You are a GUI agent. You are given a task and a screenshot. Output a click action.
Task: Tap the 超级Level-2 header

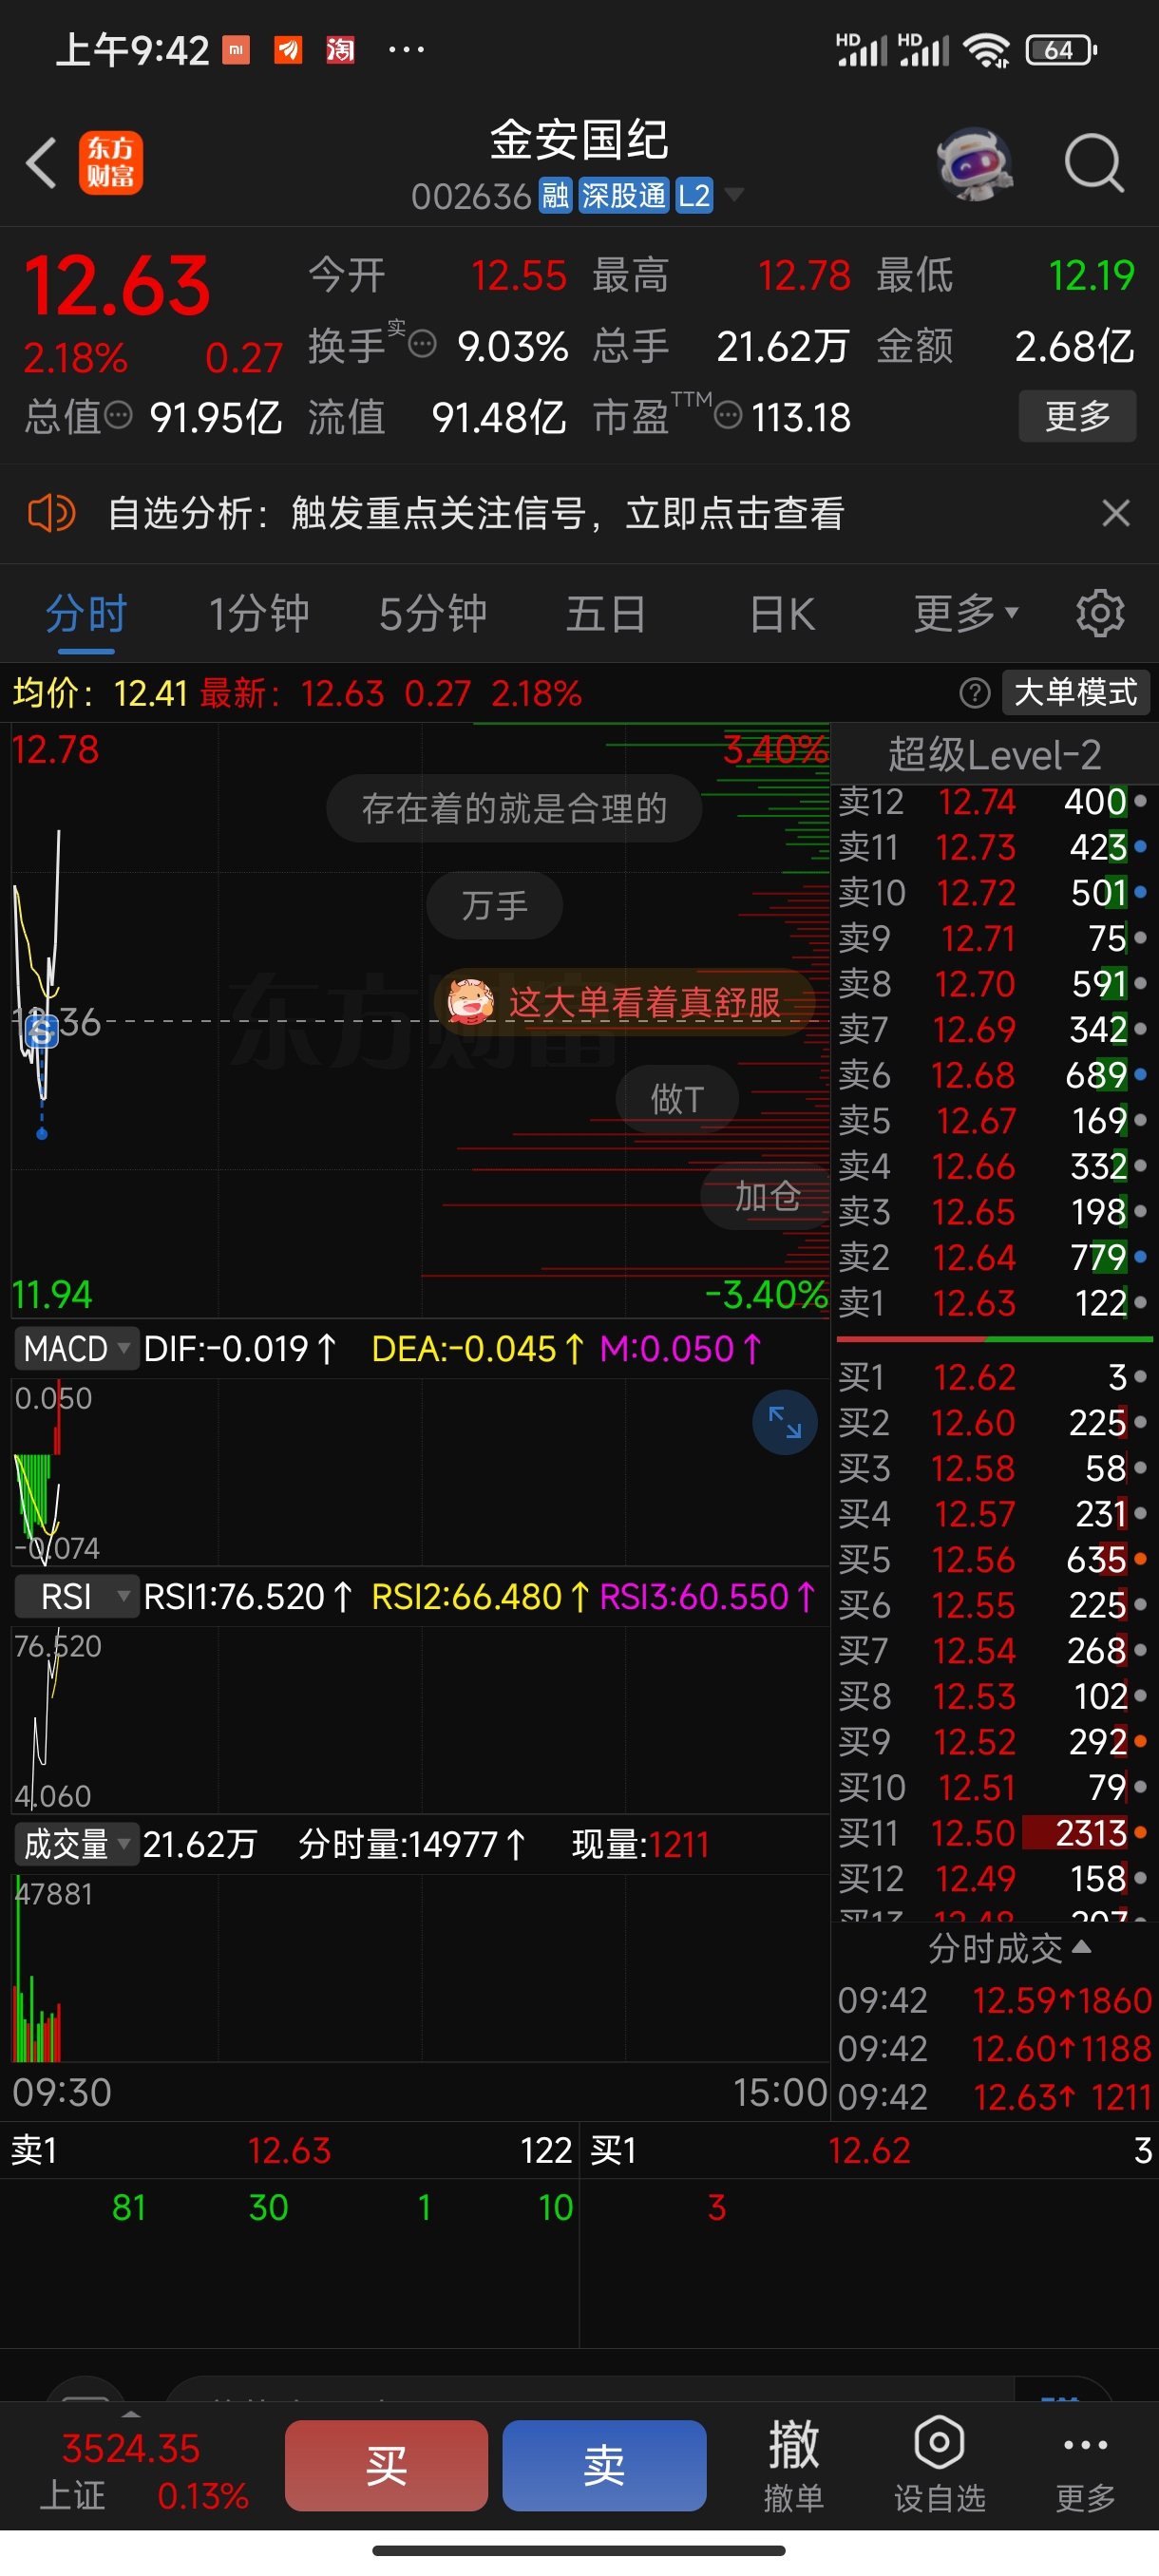pos(994,756)
